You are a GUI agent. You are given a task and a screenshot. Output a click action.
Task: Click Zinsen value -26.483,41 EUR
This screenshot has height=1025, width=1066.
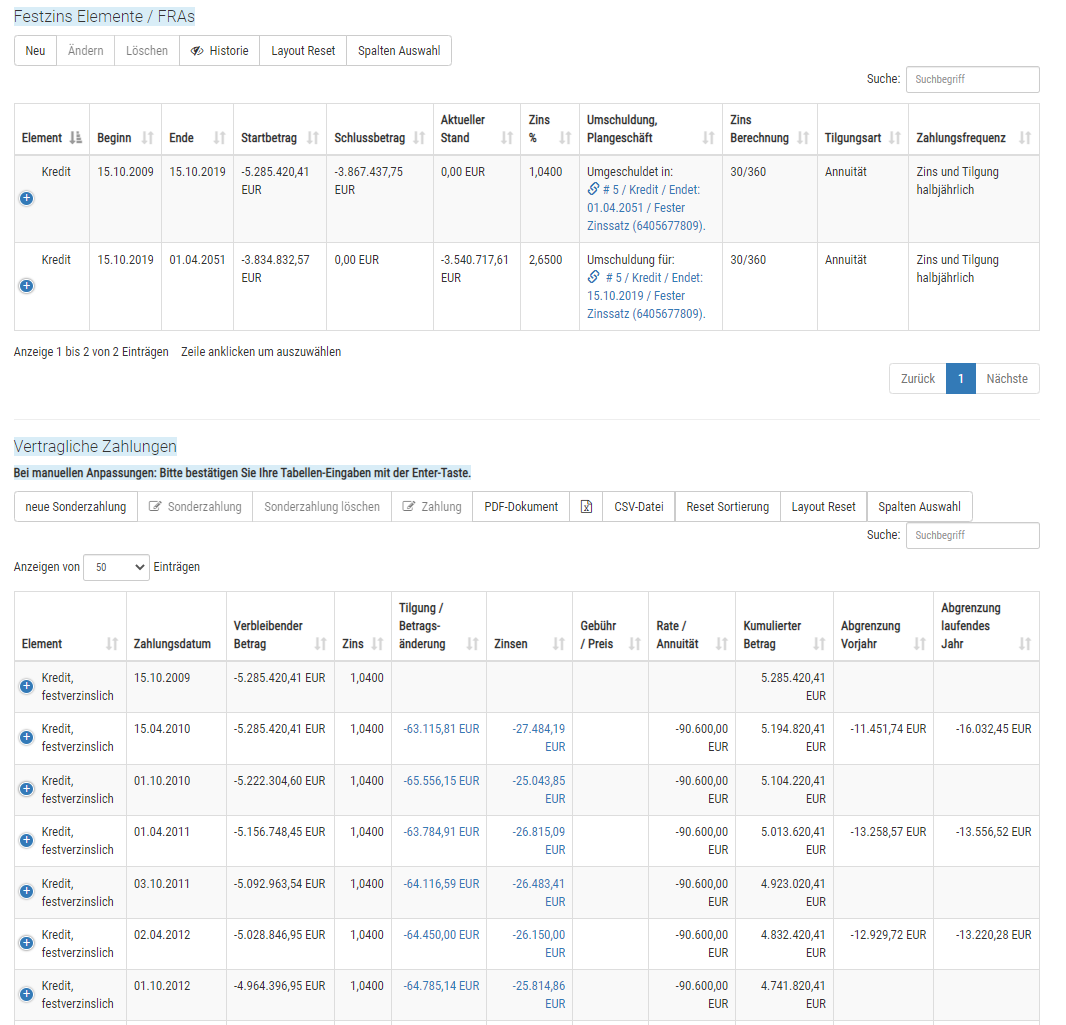(538, 892)
